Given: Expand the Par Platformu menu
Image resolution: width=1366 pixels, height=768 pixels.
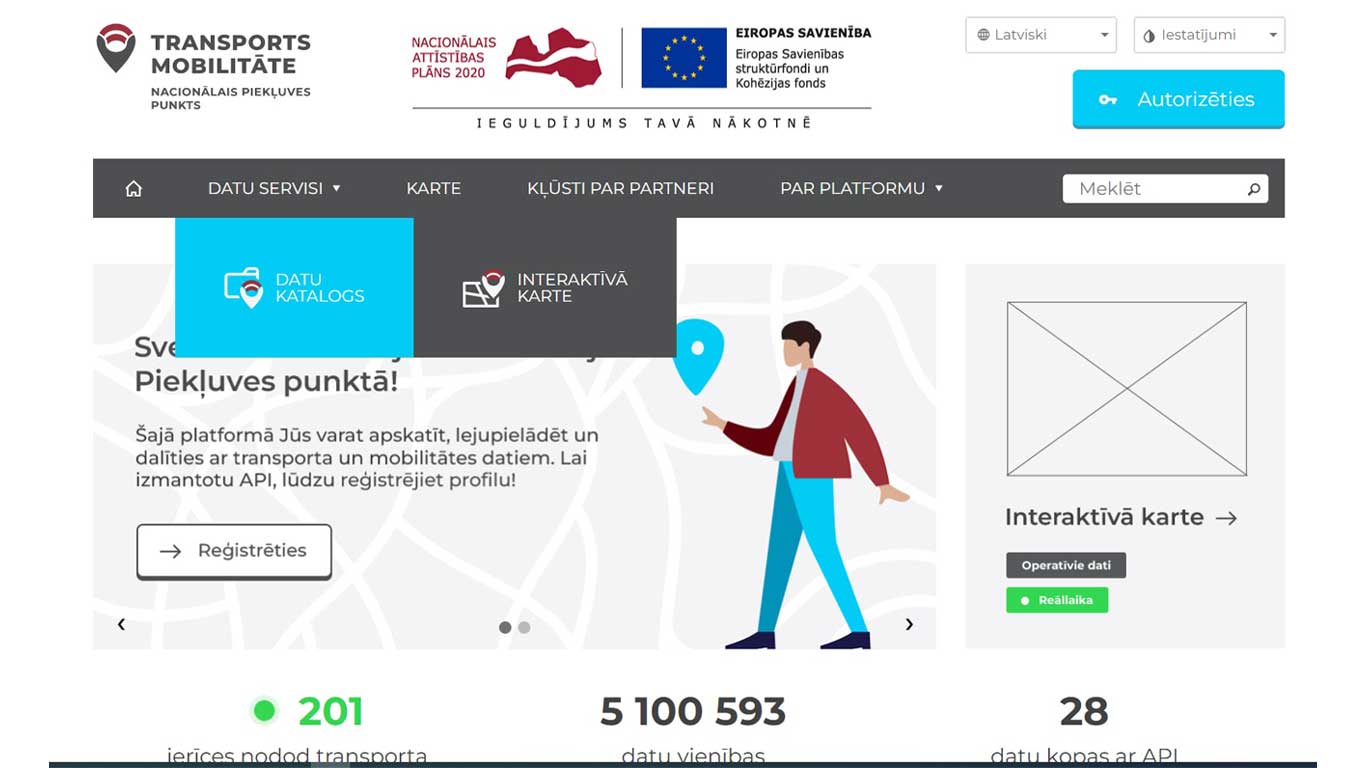Looking at the screenshot, I should pos(861,188).
